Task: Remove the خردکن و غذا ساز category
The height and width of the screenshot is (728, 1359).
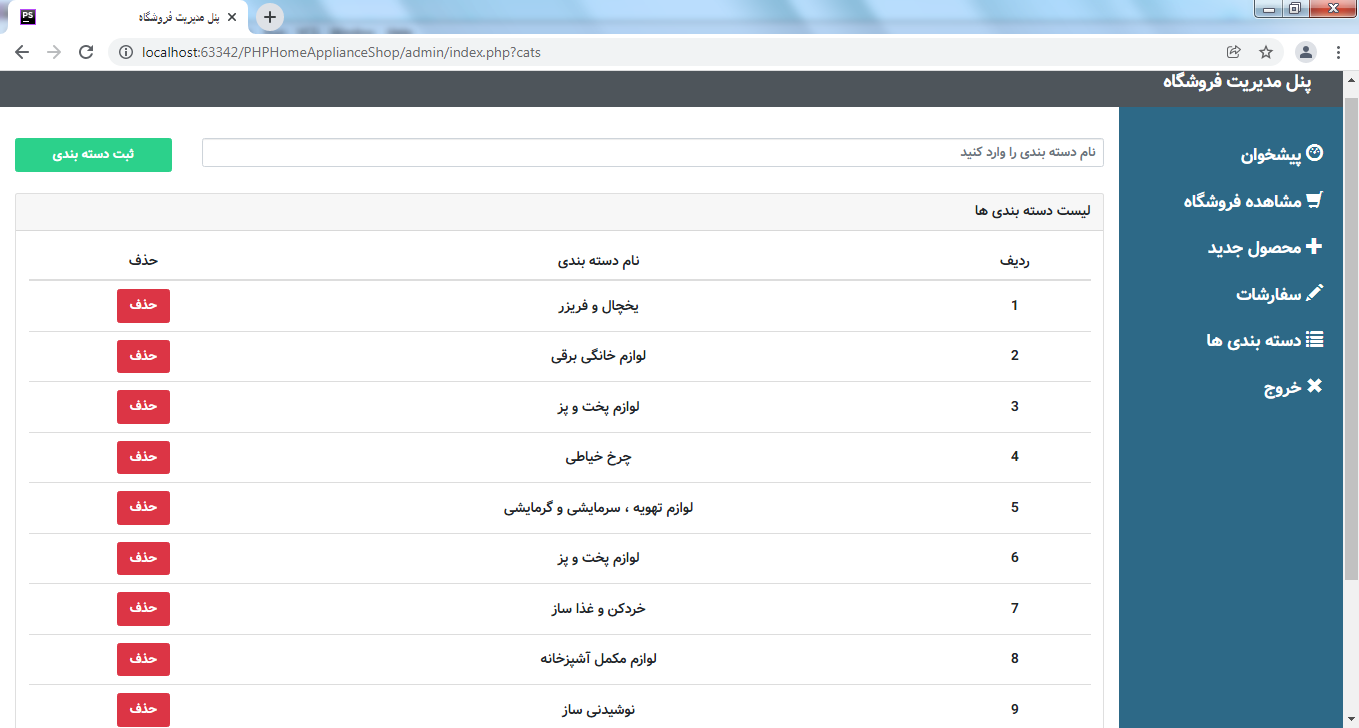Action: tap(143, 608)
